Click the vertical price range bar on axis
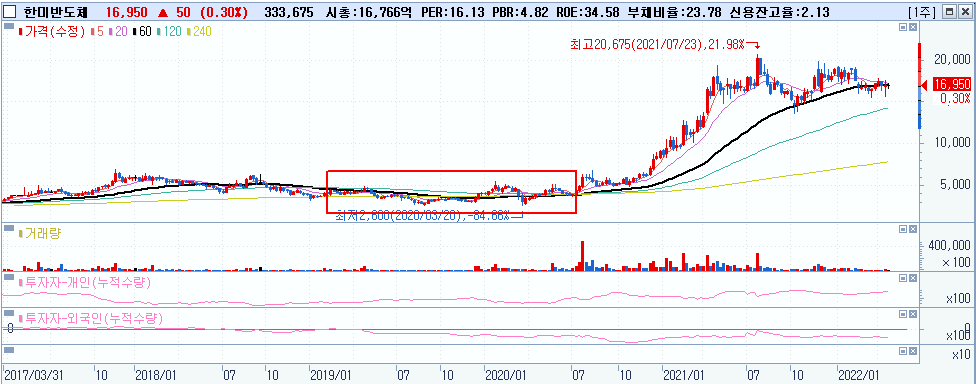Viewport: 976px width, 384px height. tap(920, 86)
